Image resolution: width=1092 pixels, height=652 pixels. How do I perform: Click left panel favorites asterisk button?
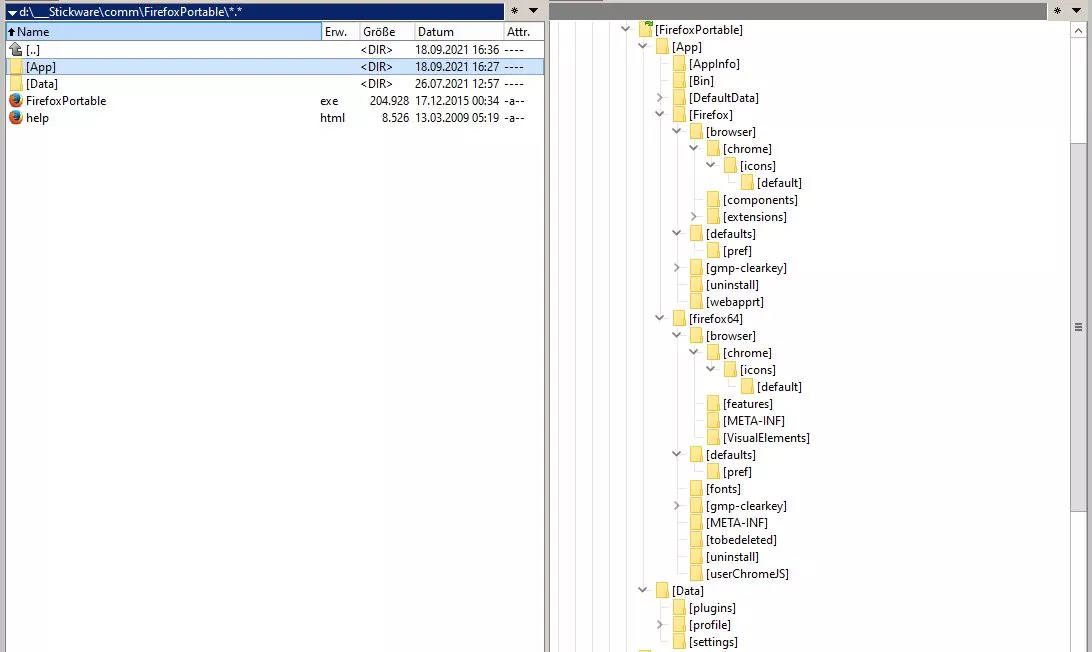514,11
